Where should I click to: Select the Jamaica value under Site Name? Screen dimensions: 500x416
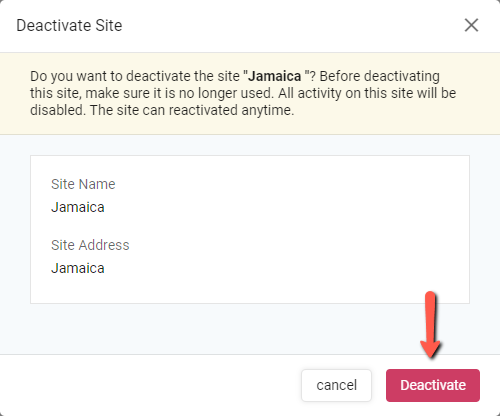(x=78, y=207)
